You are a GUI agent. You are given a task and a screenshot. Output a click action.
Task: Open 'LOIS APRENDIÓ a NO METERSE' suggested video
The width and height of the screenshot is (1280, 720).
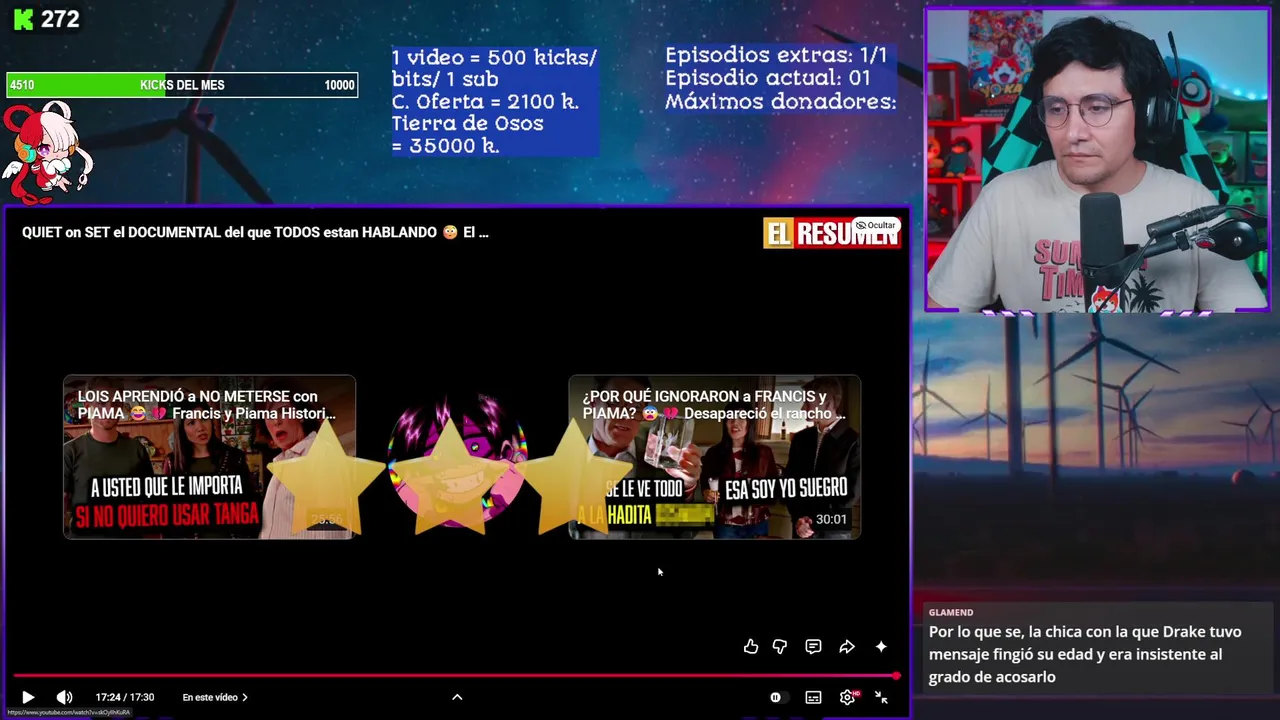pyautogui.click(x=209, y=457)
